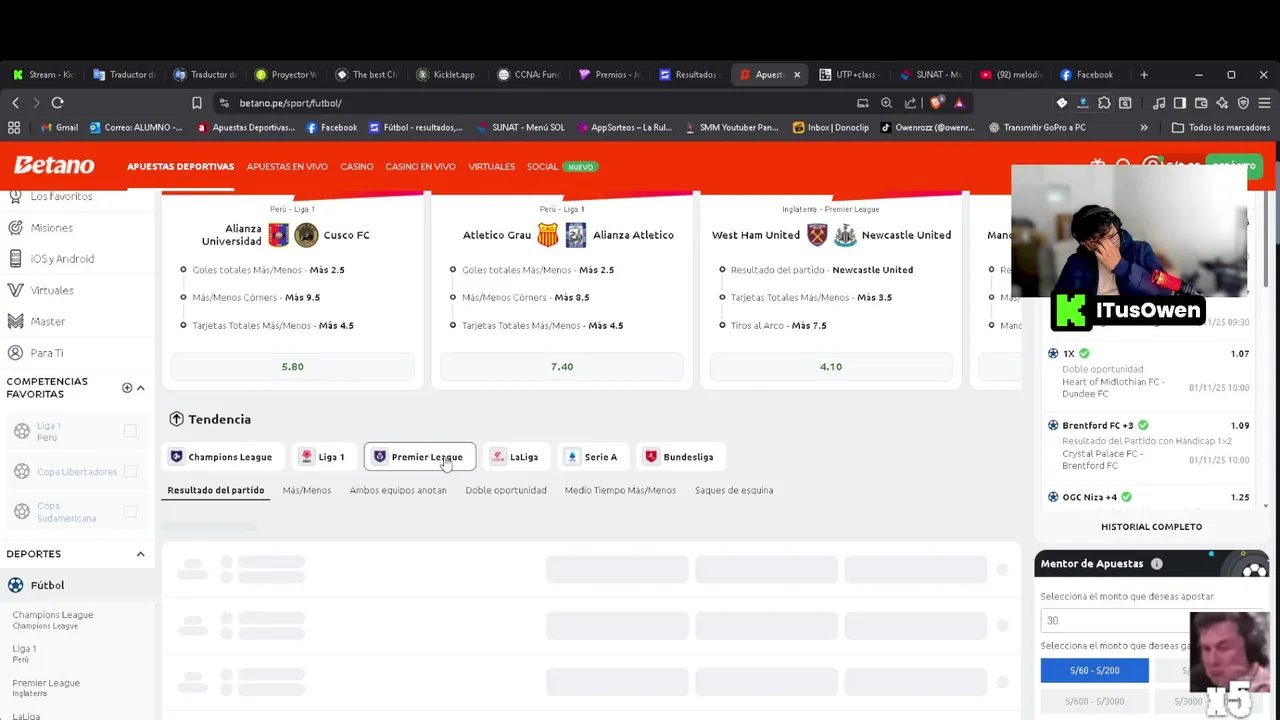Open Casino en Vivo menu
The width and height of the screenshot is (1280, 720).
(x=420, y=167)
